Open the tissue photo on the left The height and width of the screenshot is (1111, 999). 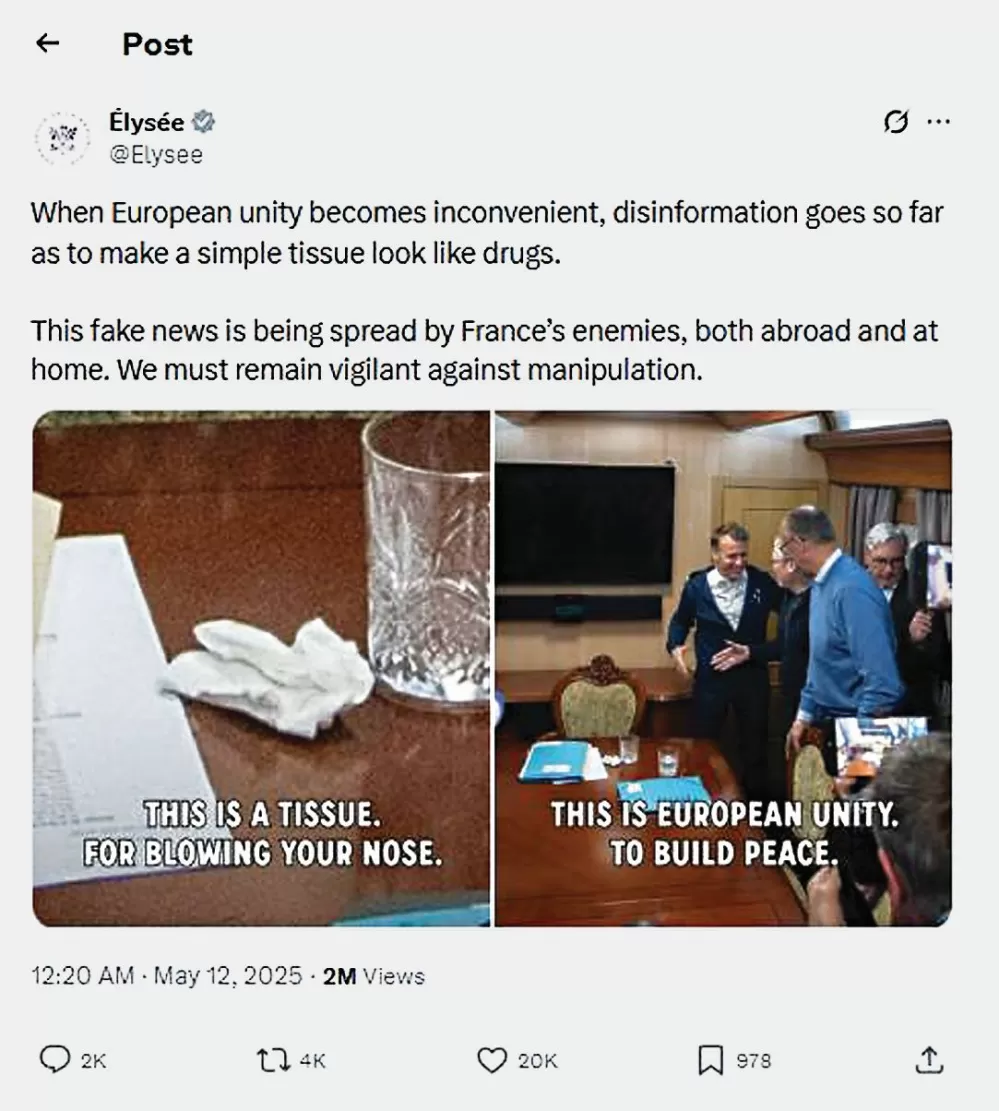(261, 668)
